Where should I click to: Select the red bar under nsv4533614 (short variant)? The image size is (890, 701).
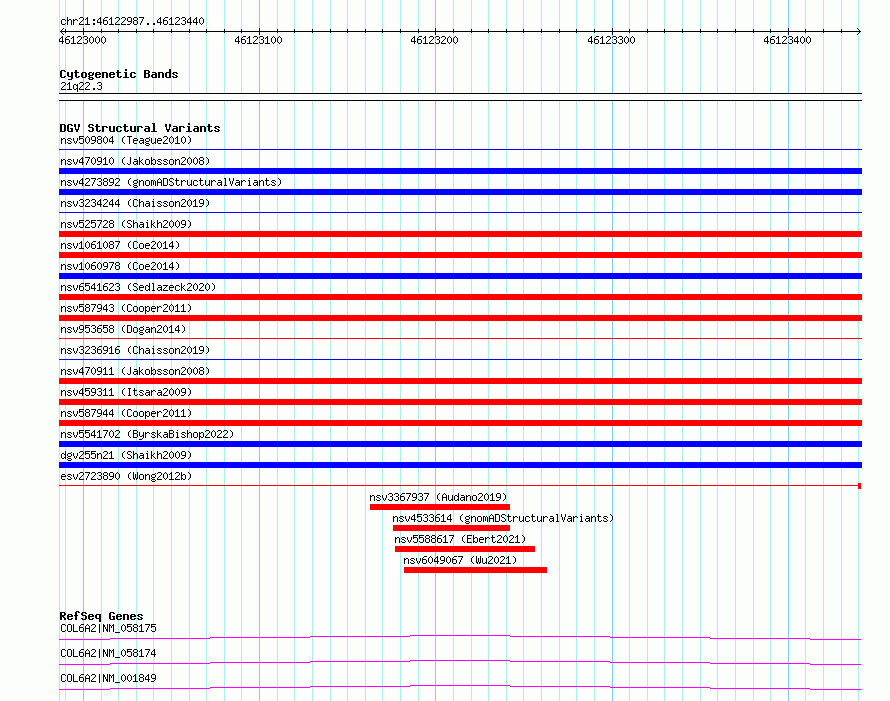pos(451,528)
